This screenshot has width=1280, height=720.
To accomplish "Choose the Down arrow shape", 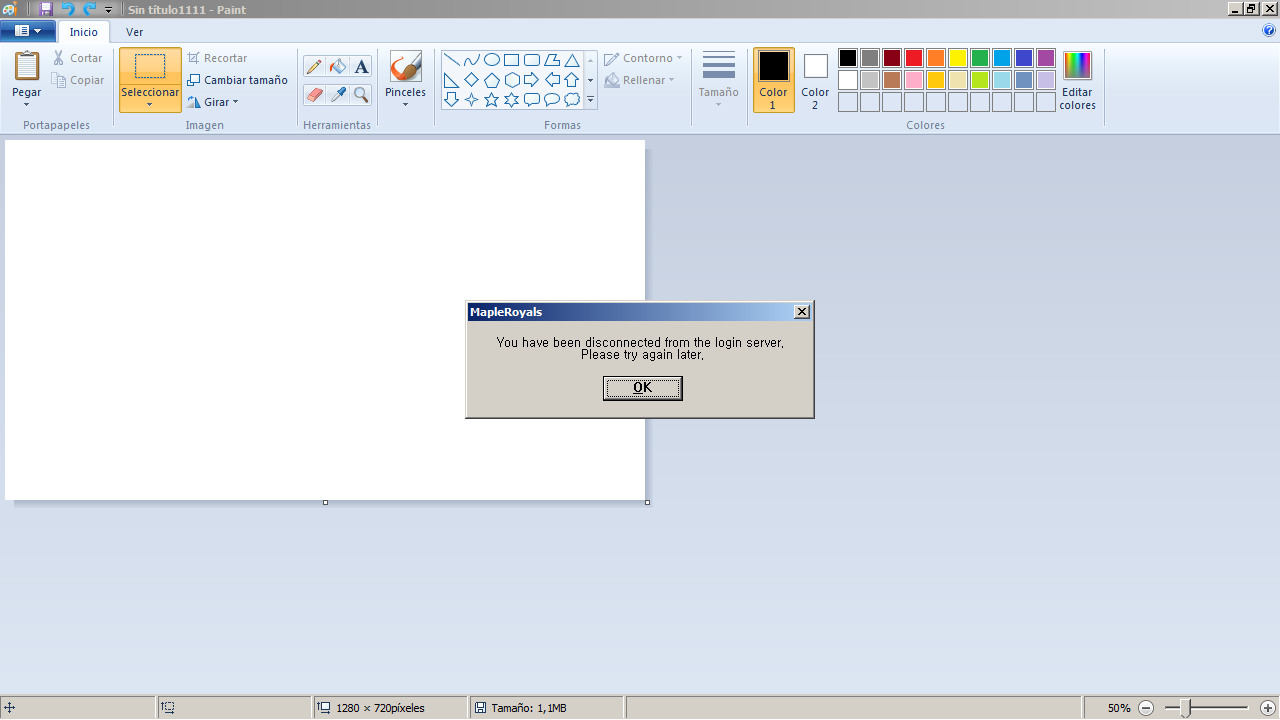I will point(451,100).
